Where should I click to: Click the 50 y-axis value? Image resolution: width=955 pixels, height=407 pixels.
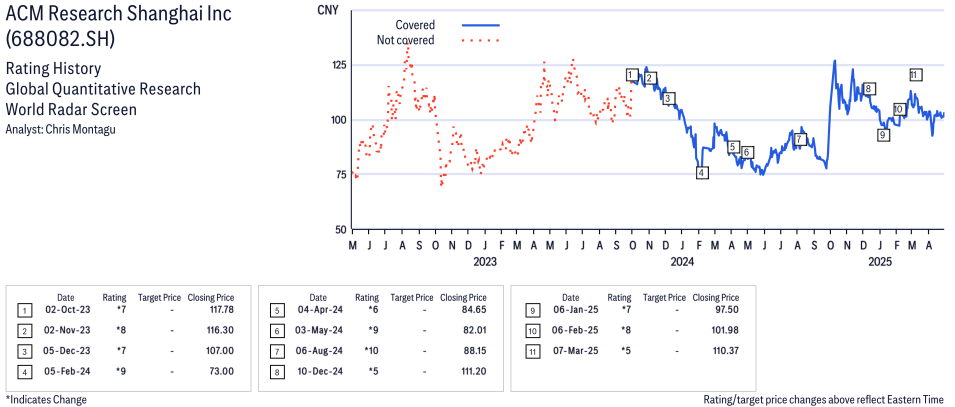[342, 229]
